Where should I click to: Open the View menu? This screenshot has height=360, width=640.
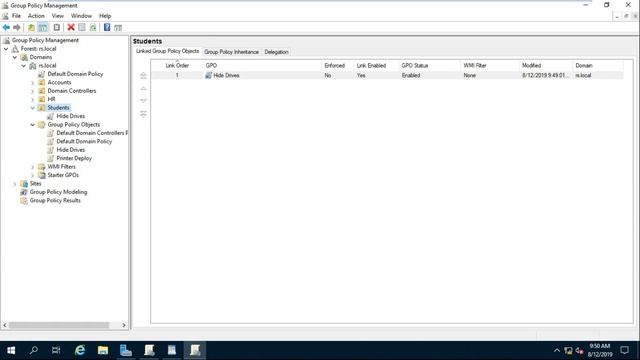[x=58, y=16]
